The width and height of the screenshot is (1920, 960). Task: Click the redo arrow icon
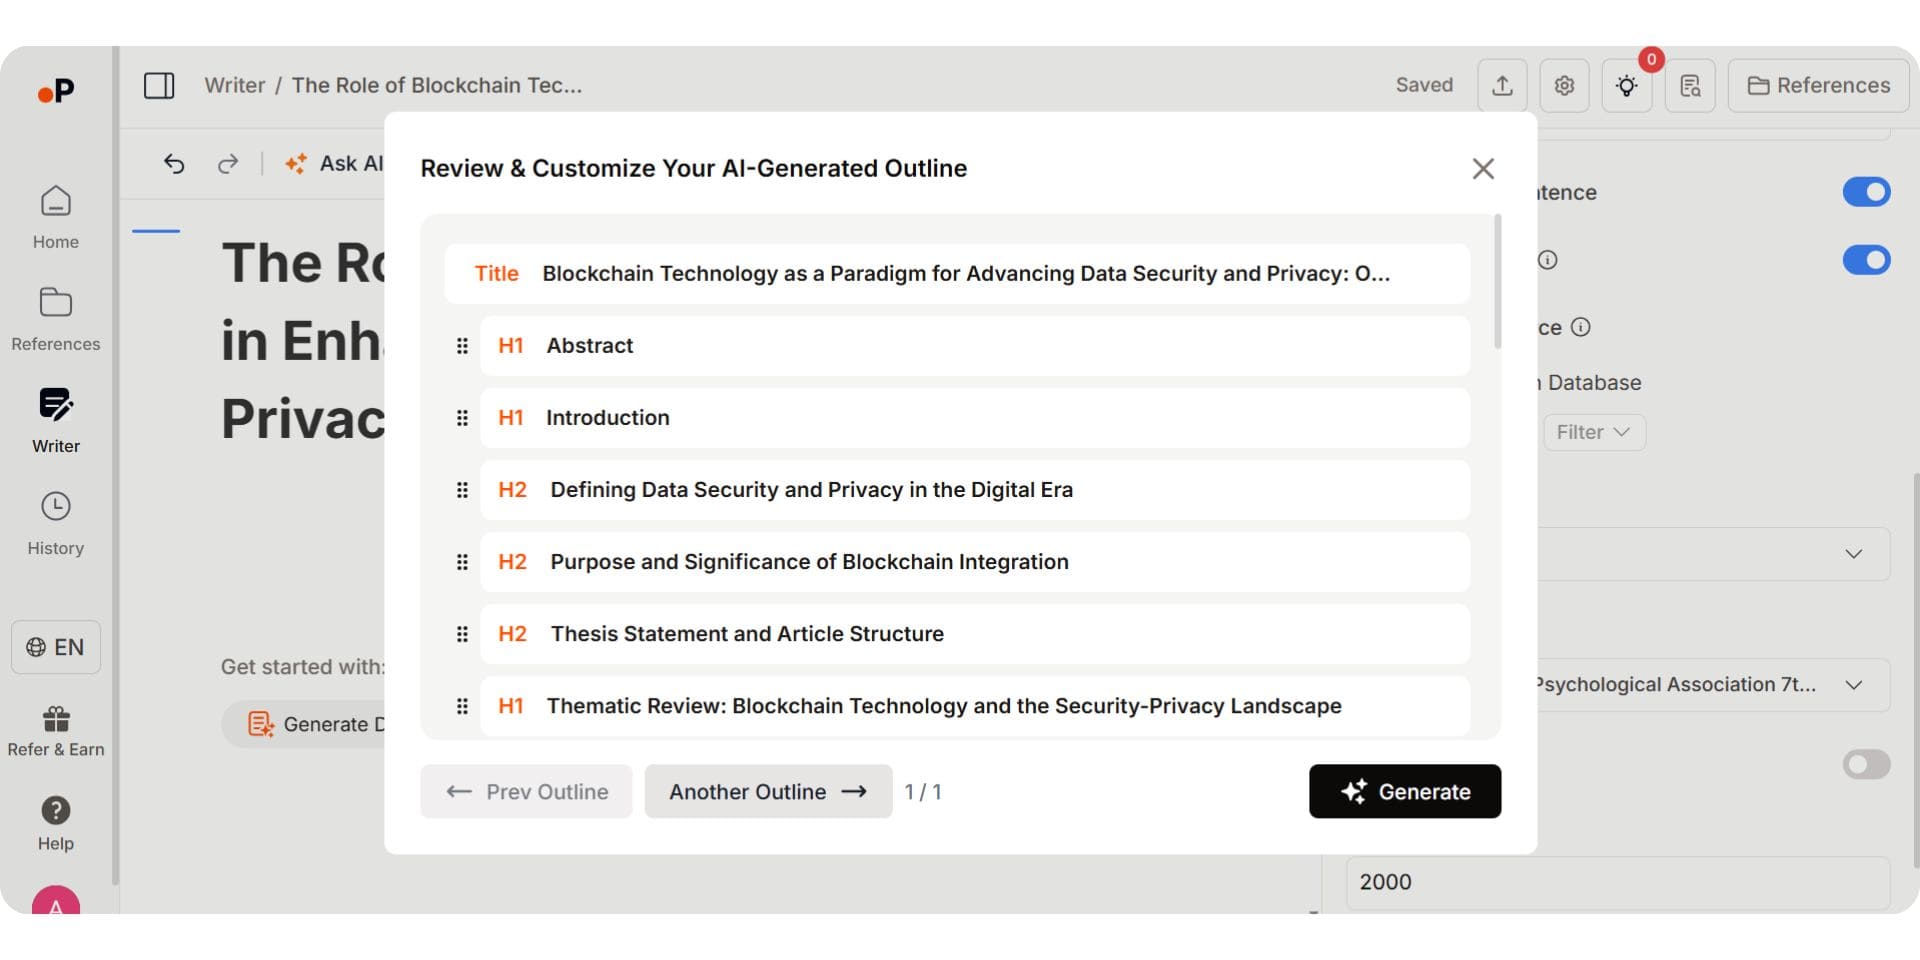click(228, 164)
